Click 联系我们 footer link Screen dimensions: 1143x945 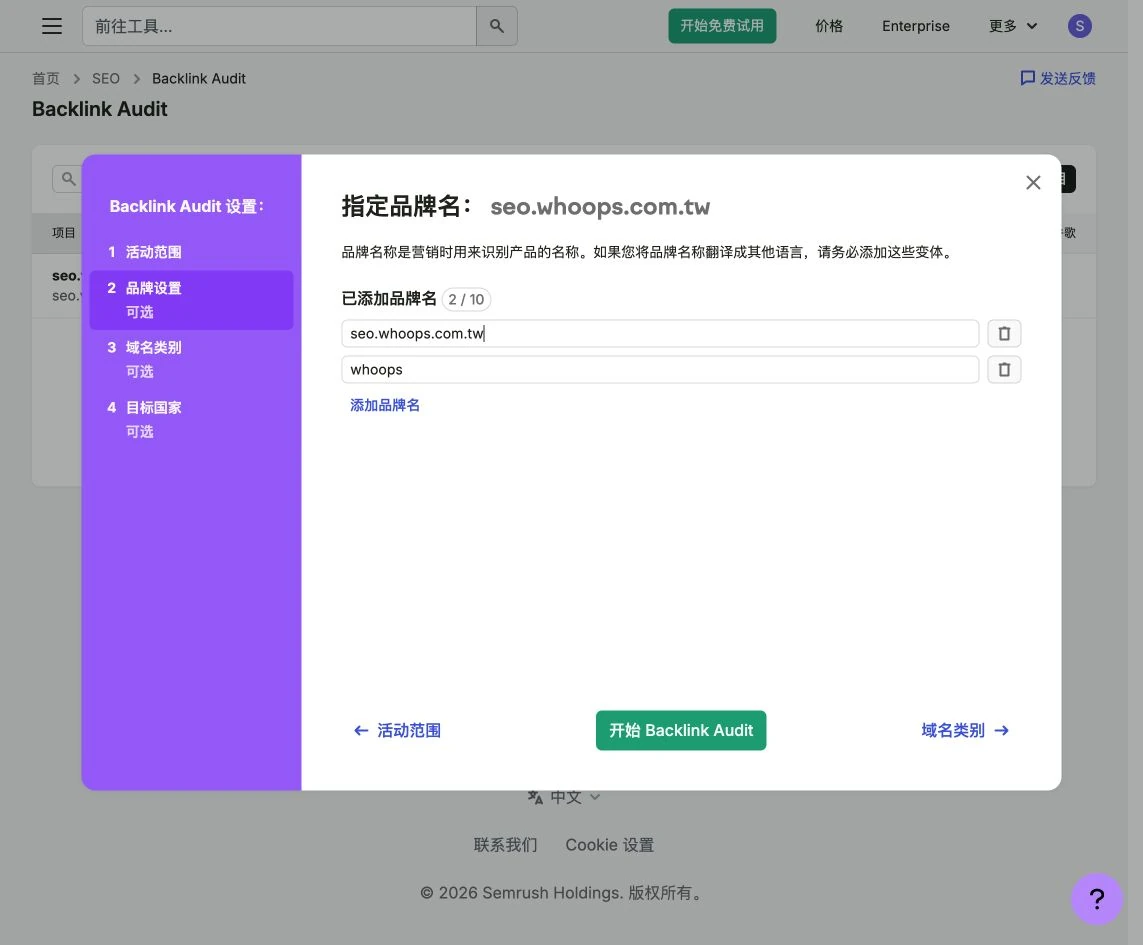pyautogui.click(x=505, y=845)
